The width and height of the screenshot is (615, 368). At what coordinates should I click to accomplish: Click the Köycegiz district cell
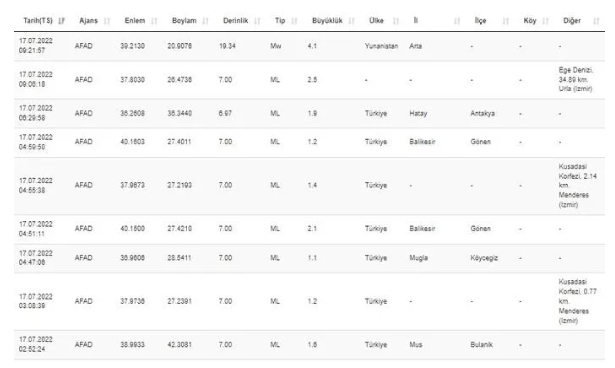click(x=484, y=258)
